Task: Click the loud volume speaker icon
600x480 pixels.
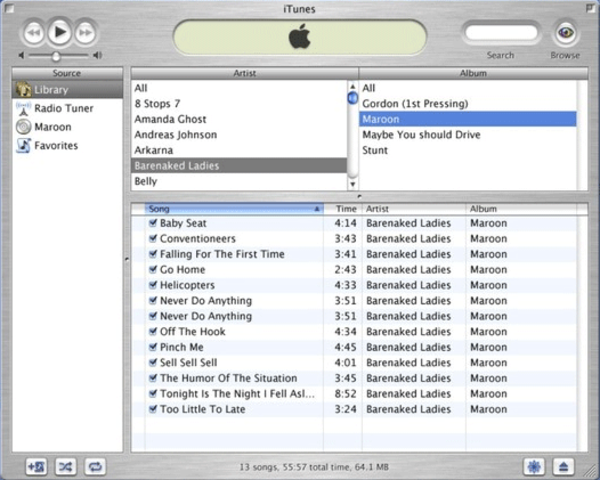Action: click(x=98, y=56)
